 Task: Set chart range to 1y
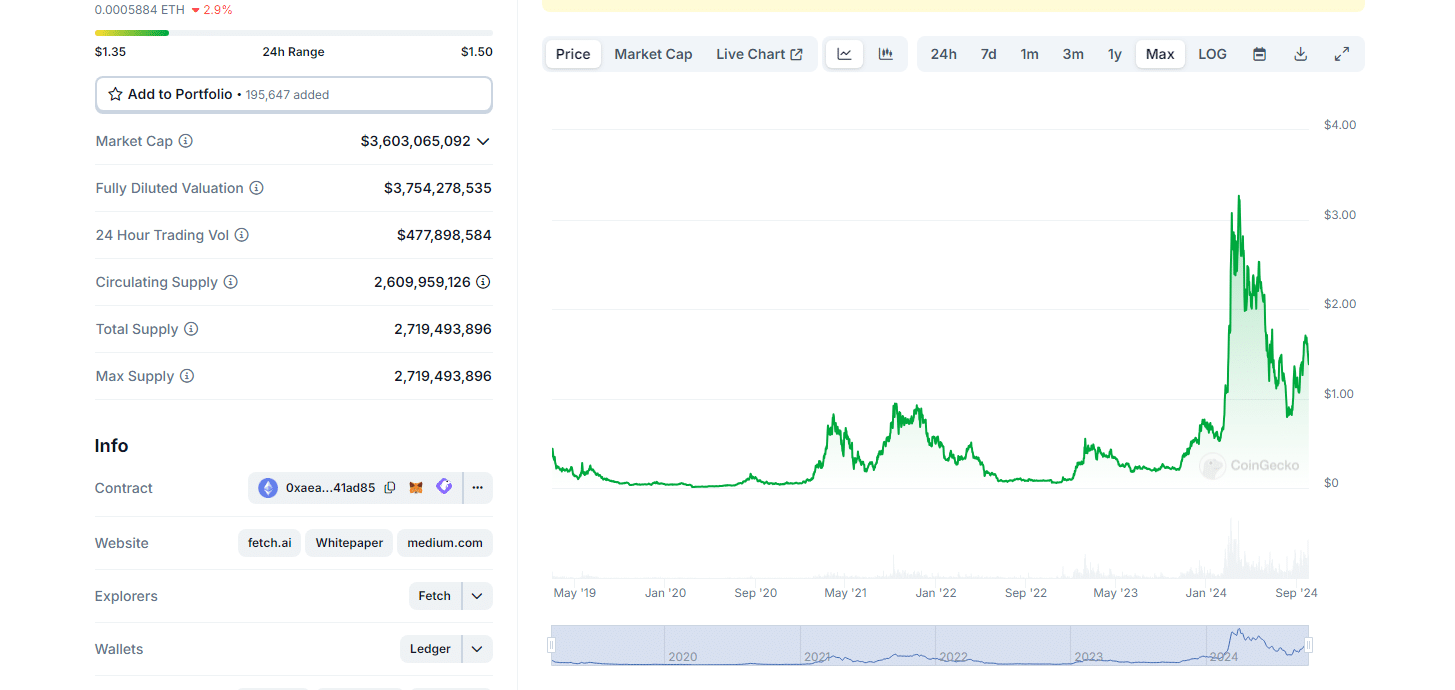1114,54
